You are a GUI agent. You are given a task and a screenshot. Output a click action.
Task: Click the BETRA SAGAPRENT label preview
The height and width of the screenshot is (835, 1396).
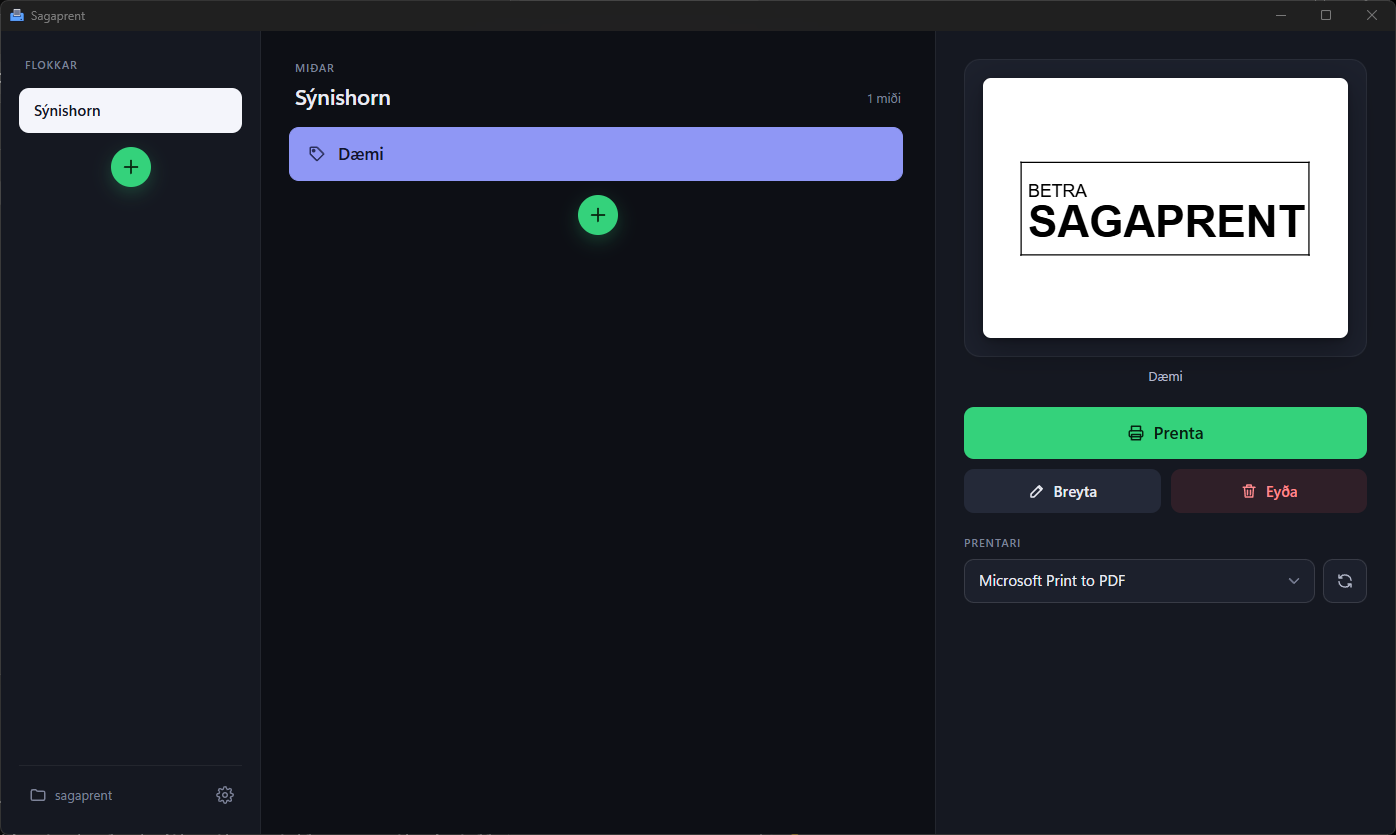click(1165, 208)
